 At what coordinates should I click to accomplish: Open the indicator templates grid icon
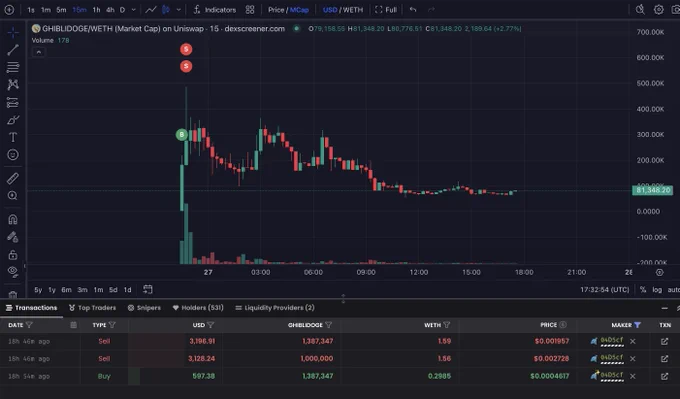click(x=250, y=10)
